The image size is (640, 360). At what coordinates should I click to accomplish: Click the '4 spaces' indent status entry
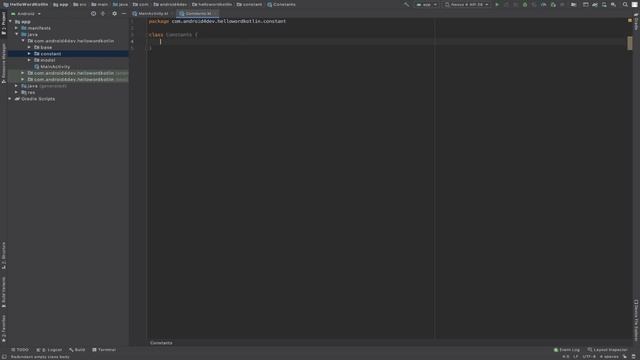pyautogui.click(x=609, y=357)
